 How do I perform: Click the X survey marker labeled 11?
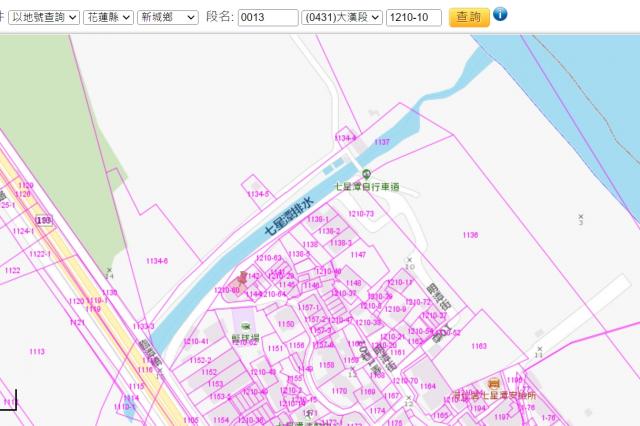(x=539, y=349)
